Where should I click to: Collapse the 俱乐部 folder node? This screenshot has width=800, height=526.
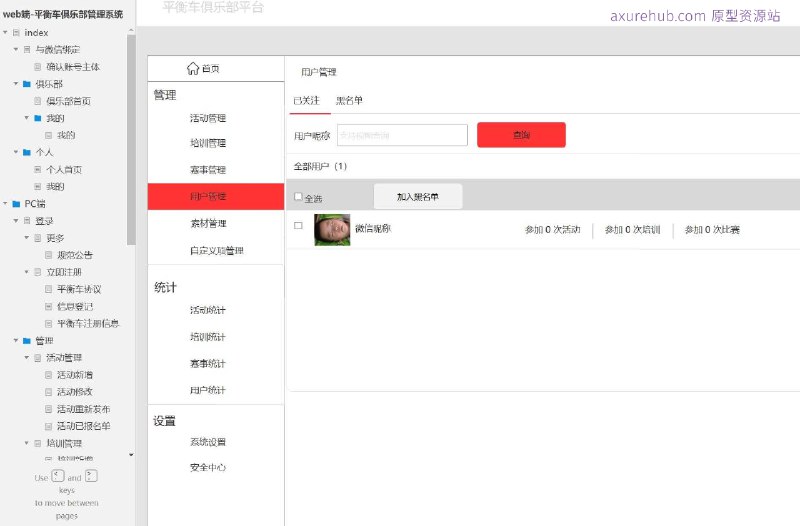coord(16,84)
